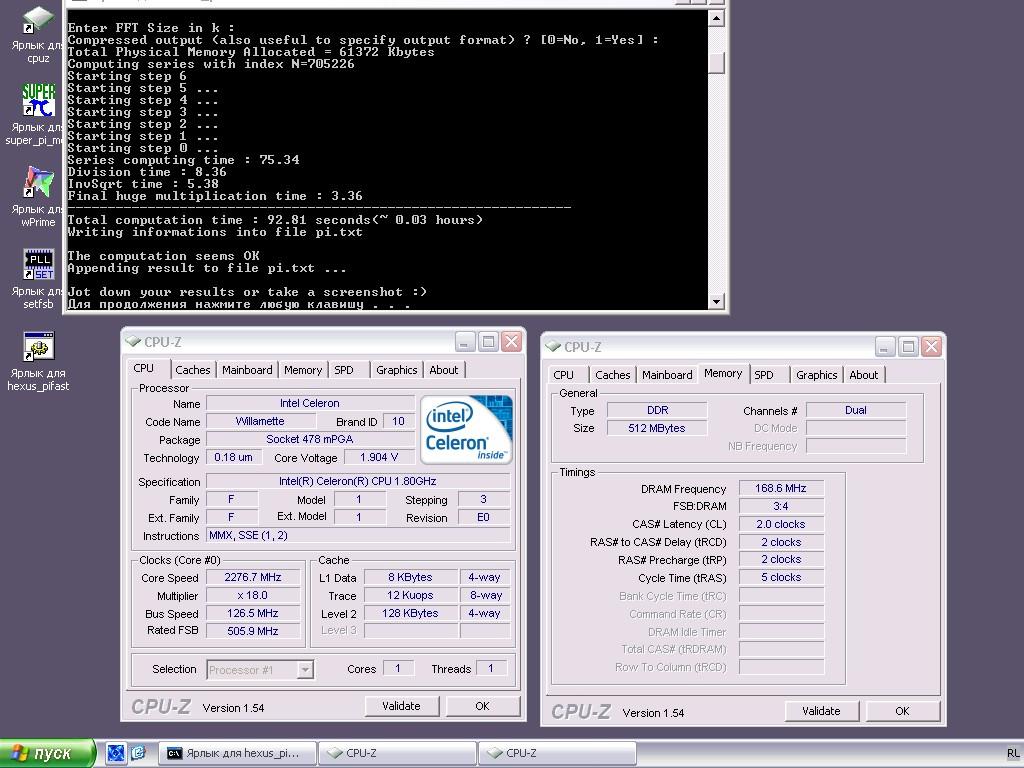Viewport: 1024px width, 768px height.
Task: Click the Channels # value Dual
Action: [856, 410]
